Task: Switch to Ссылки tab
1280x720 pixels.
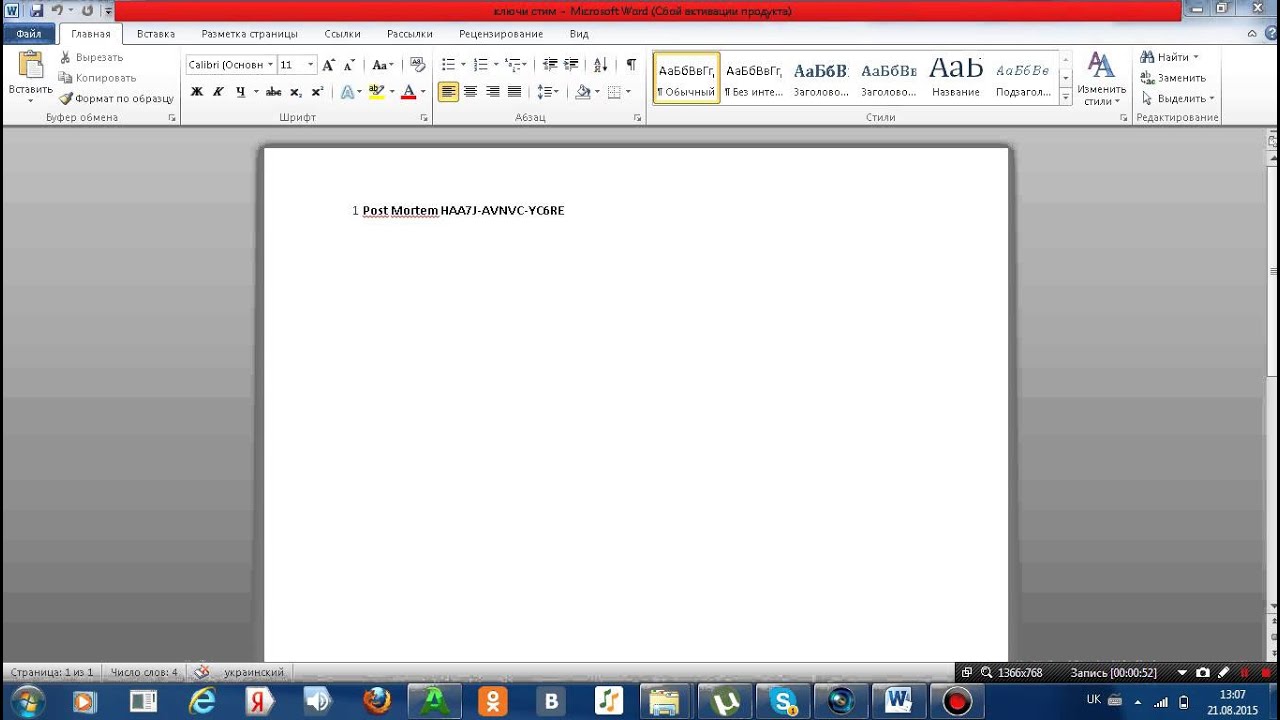Action: click(342, 33)
